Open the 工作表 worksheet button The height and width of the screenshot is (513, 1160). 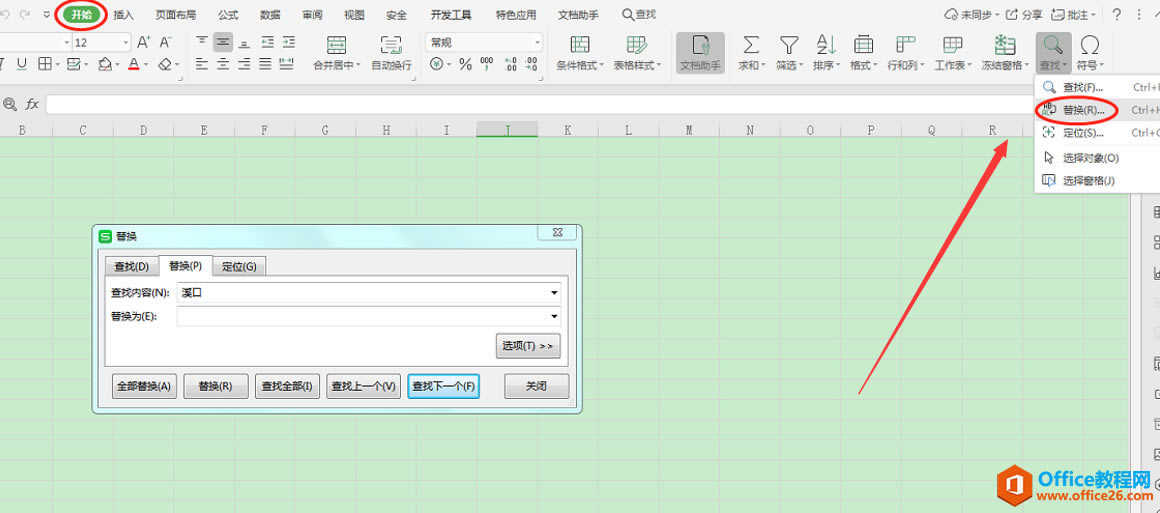click(953, 53)
